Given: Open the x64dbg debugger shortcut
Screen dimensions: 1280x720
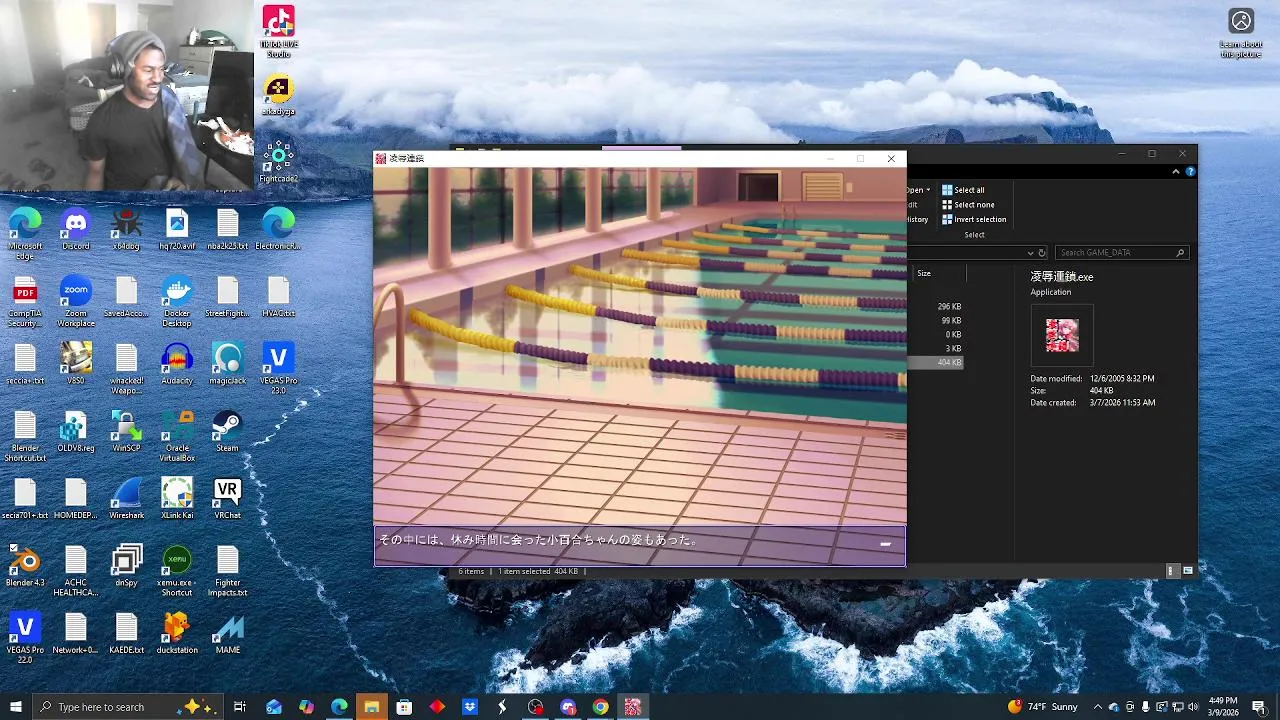Looking at the screenshot, I should [126, 230].
